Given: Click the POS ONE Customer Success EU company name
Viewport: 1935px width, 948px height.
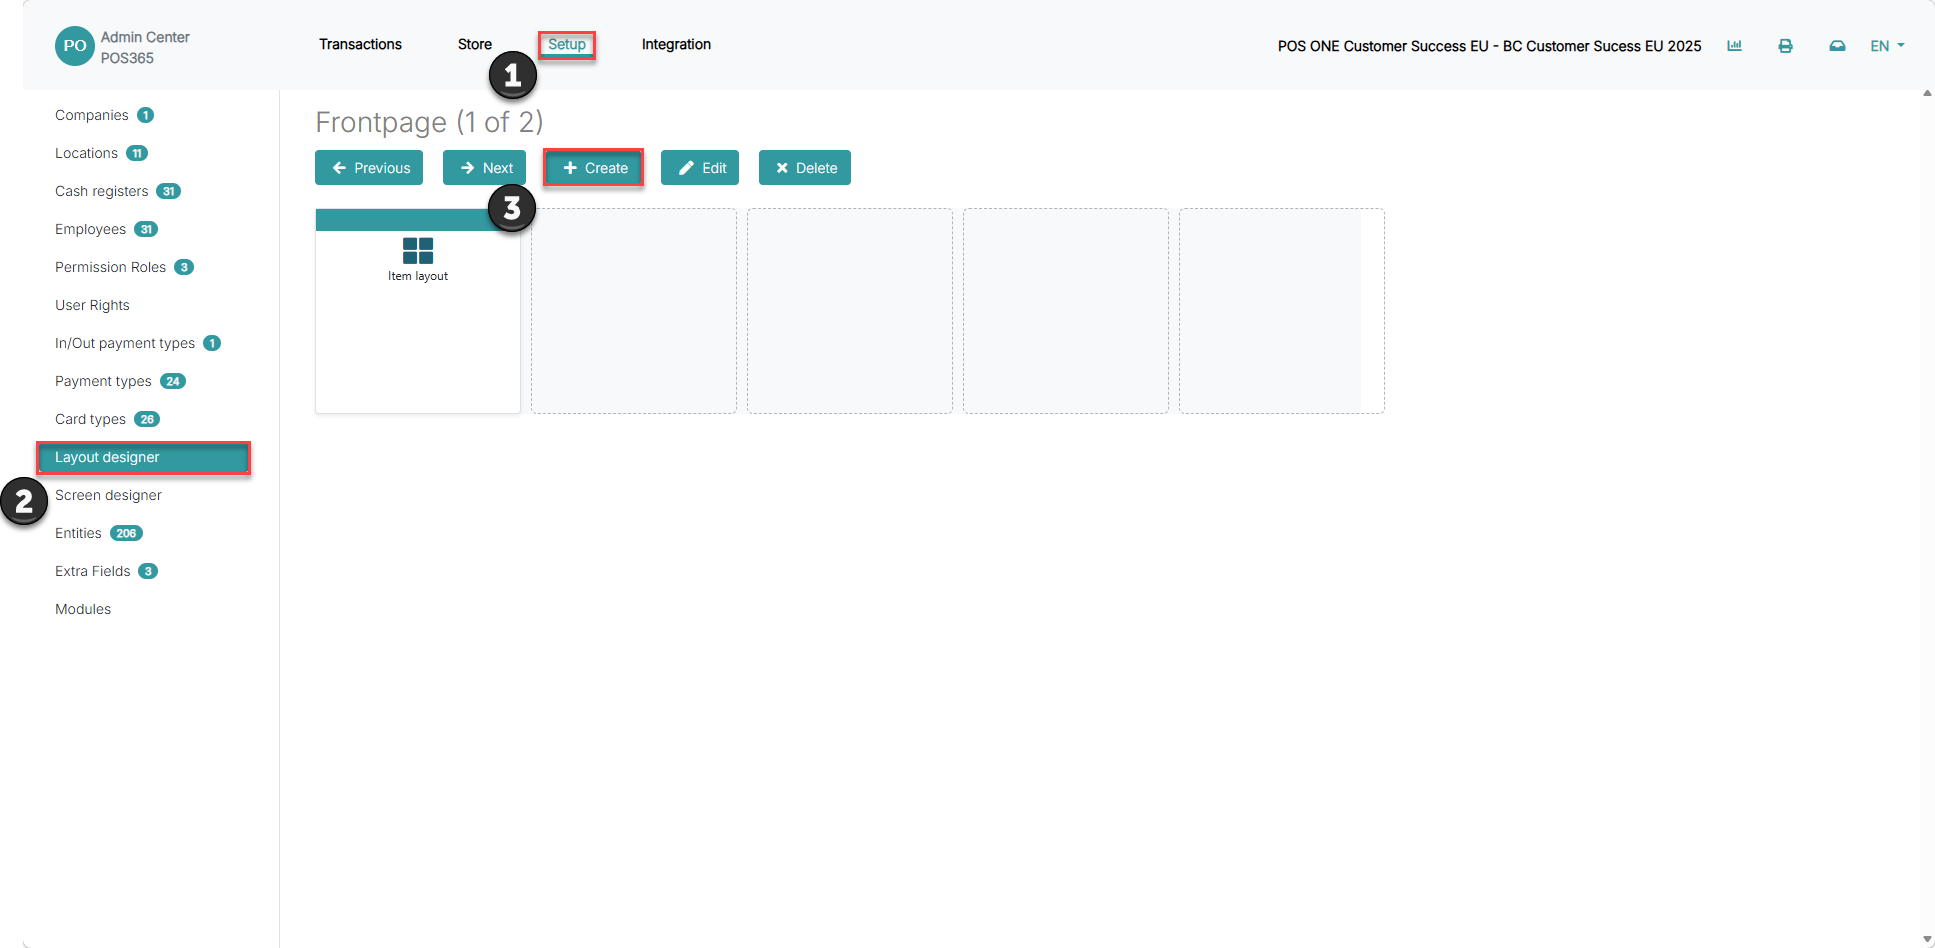Looking at the screenshot, I should coord(1489,46).
